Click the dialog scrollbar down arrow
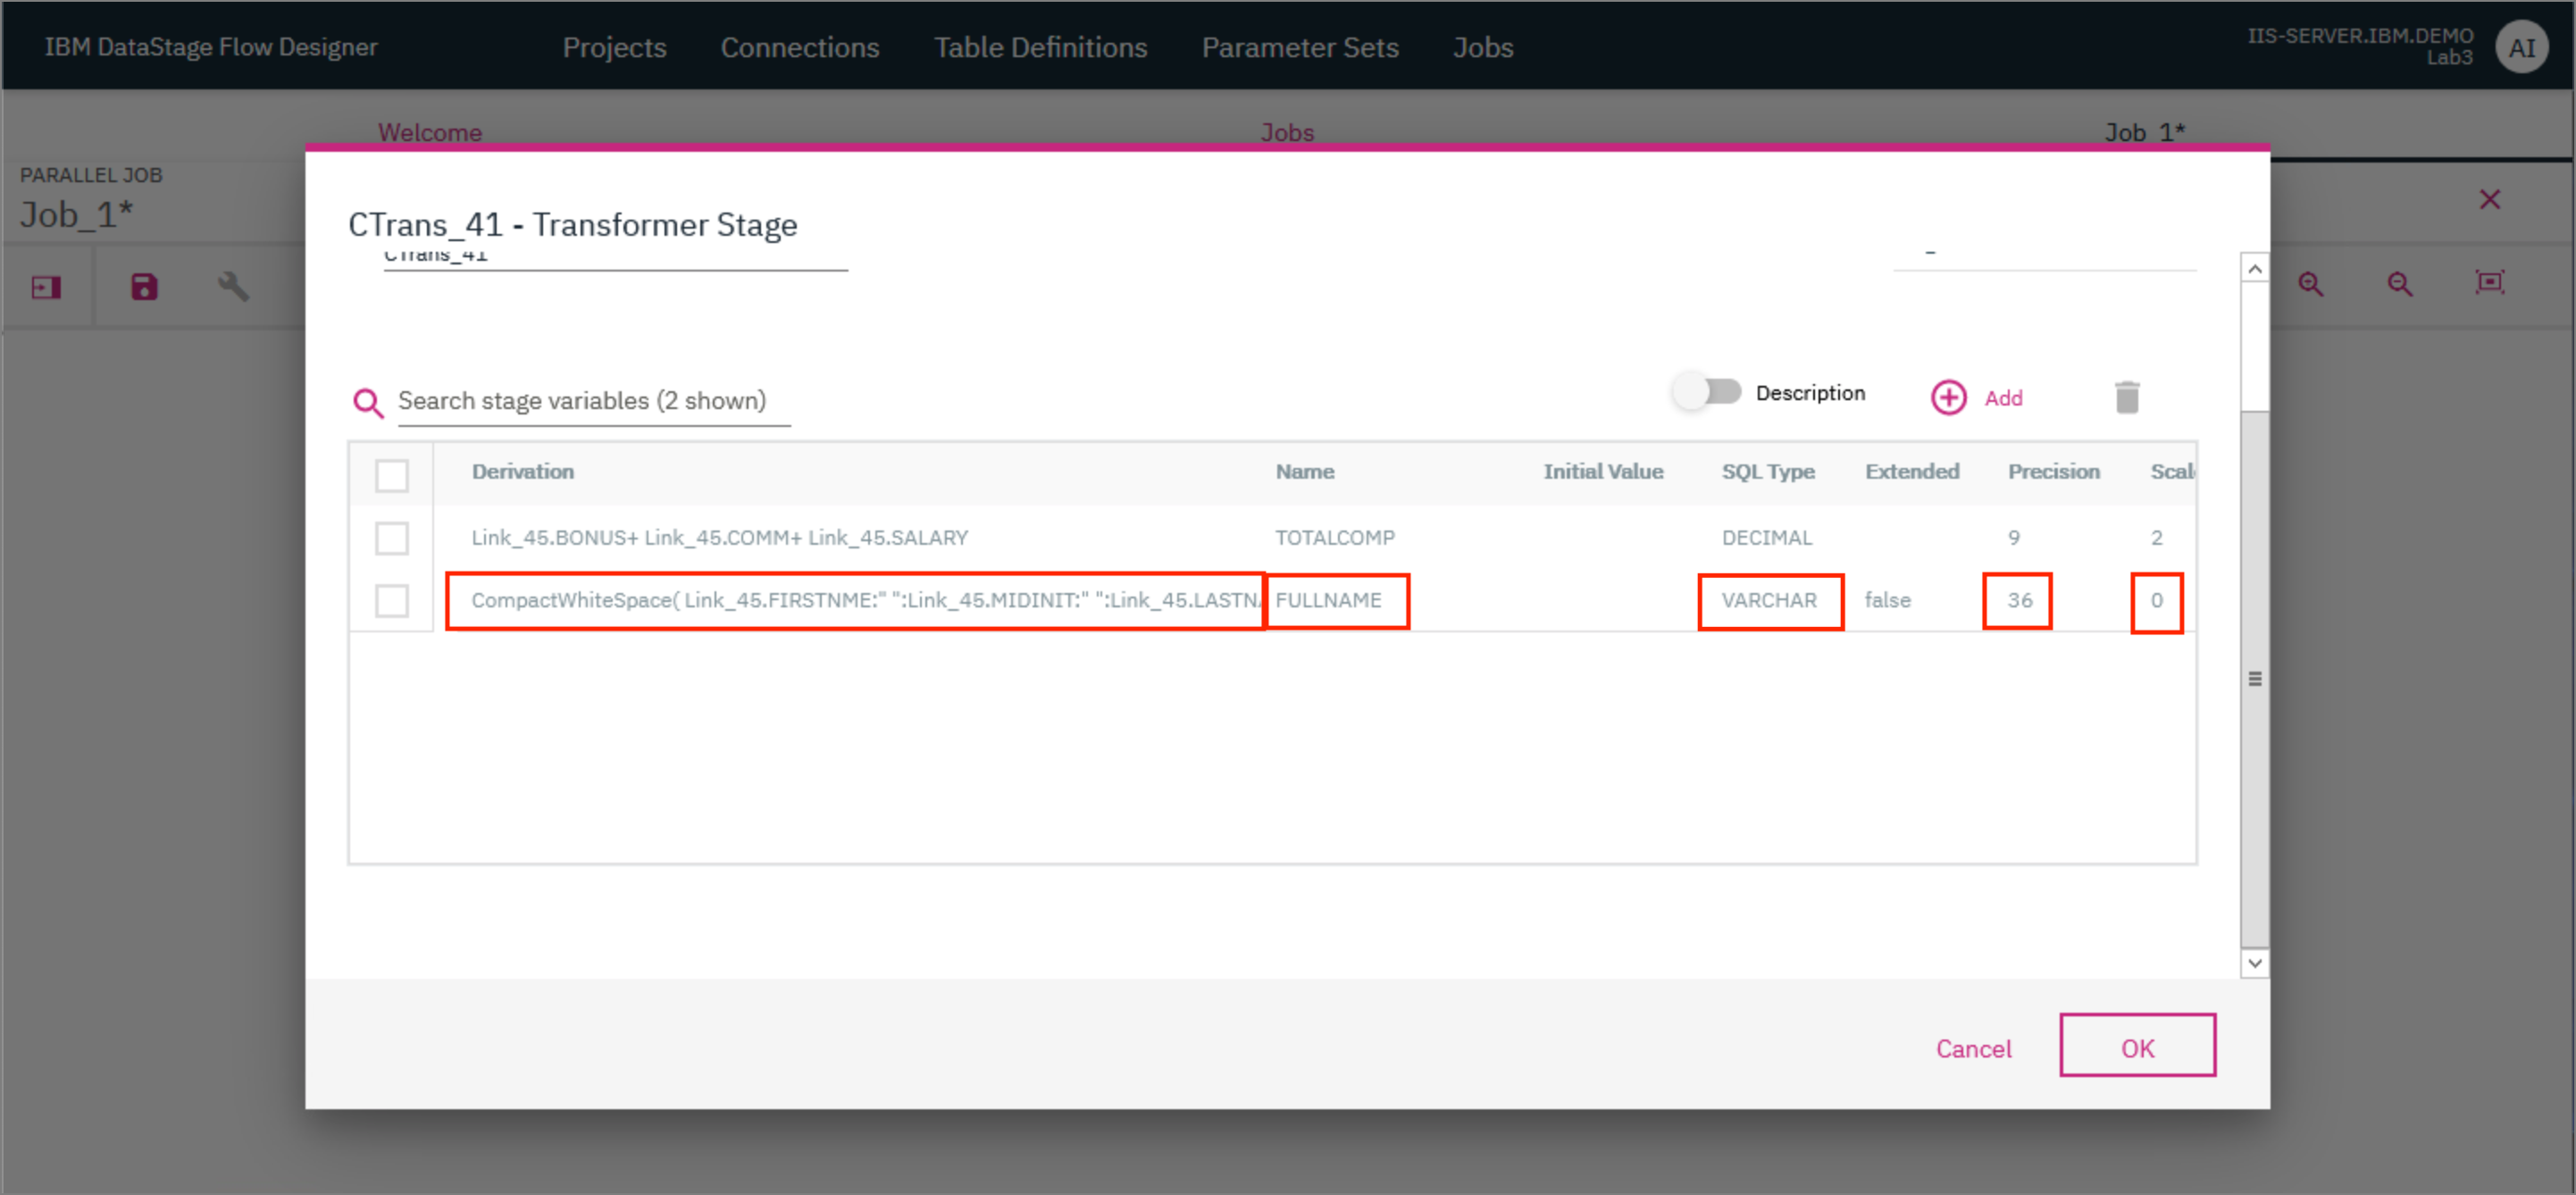Viewport: 2576px width, 1195px height. coord(2254,963)
